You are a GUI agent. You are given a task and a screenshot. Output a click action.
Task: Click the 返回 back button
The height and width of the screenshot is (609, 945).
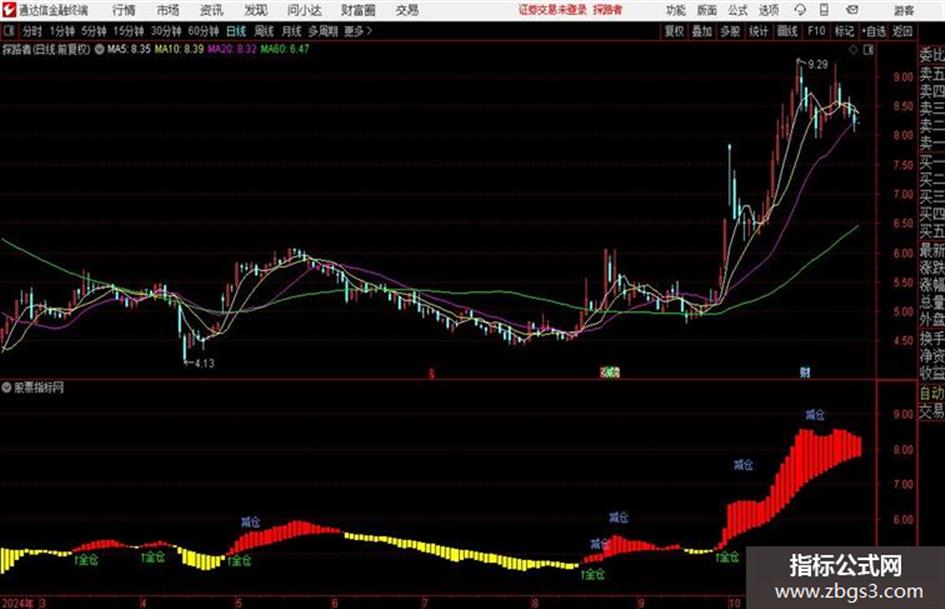902,31
